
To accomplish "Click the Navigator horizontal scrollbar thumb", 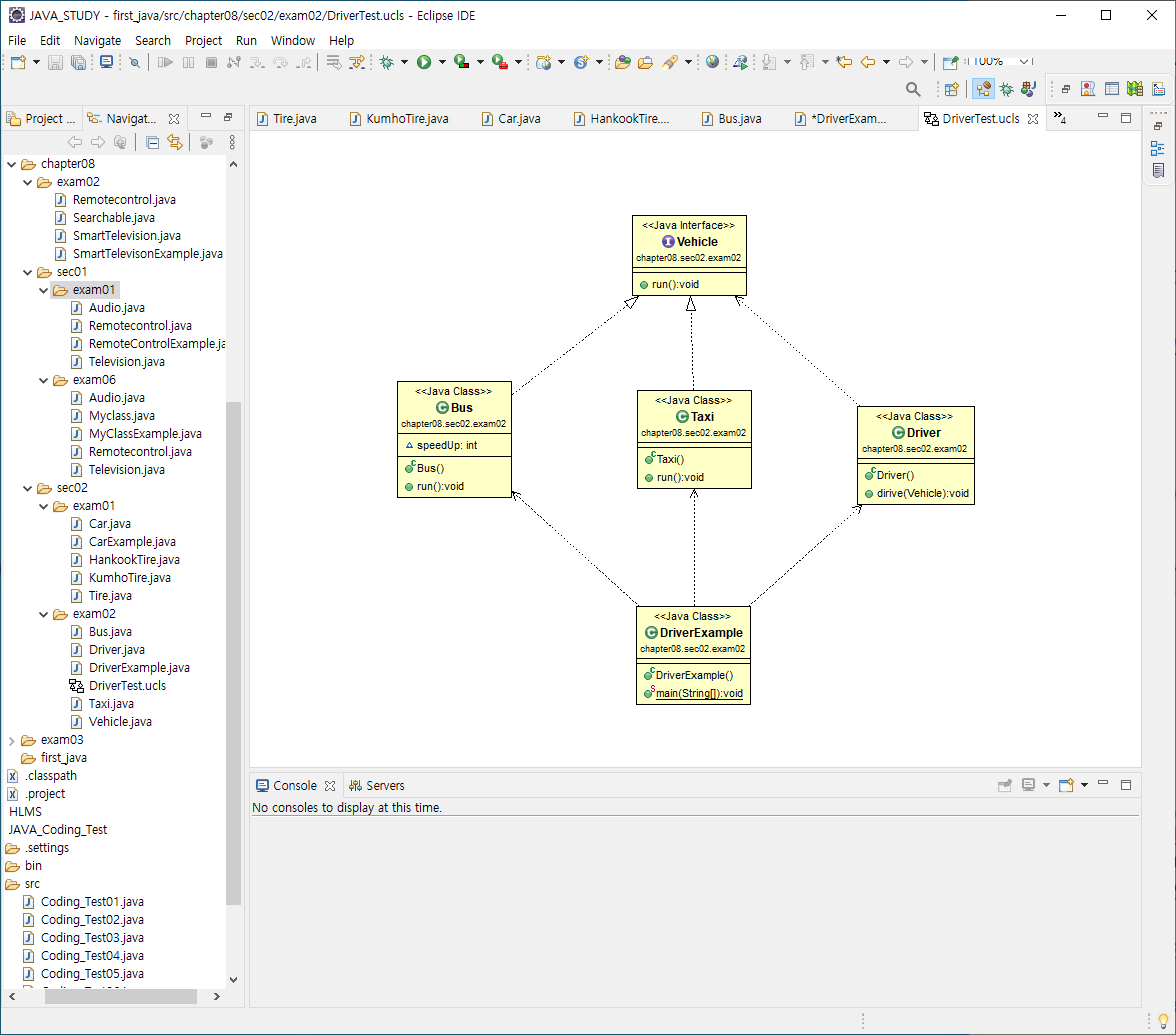I will pos(120,997).
